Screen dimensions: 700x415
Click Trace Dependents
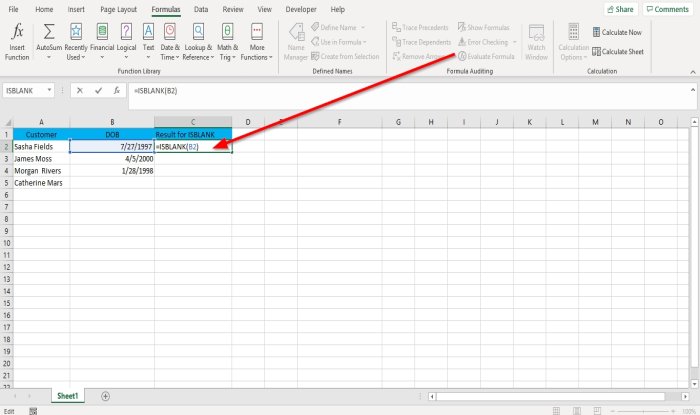421,42
